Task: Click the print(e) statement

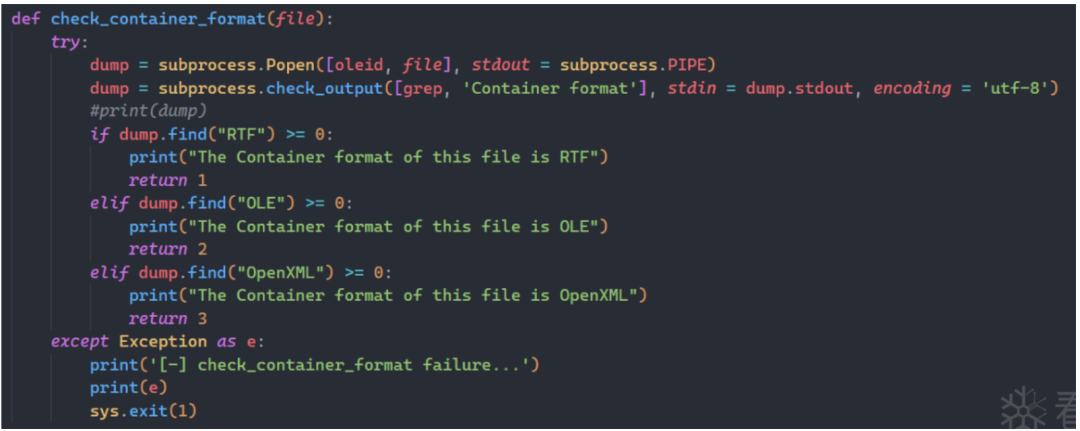Action: [129, 388]
